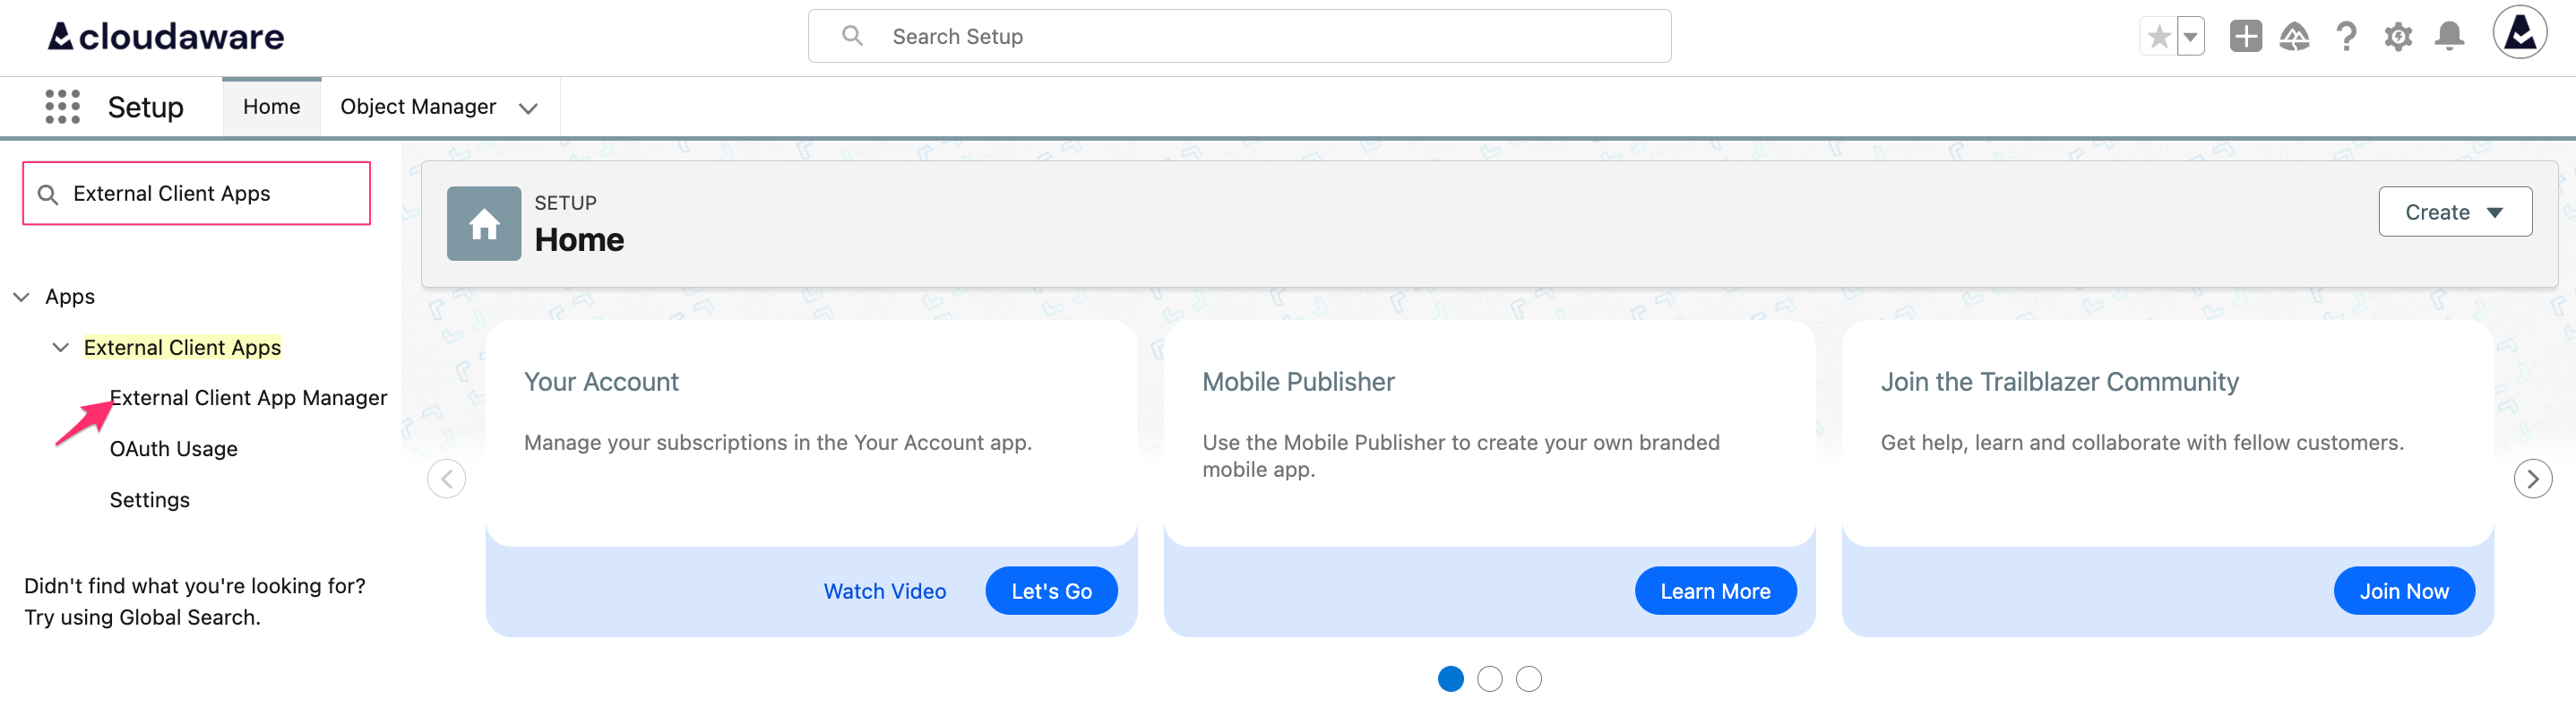
Task: Click the setup gear icon
Action: 2397,37
